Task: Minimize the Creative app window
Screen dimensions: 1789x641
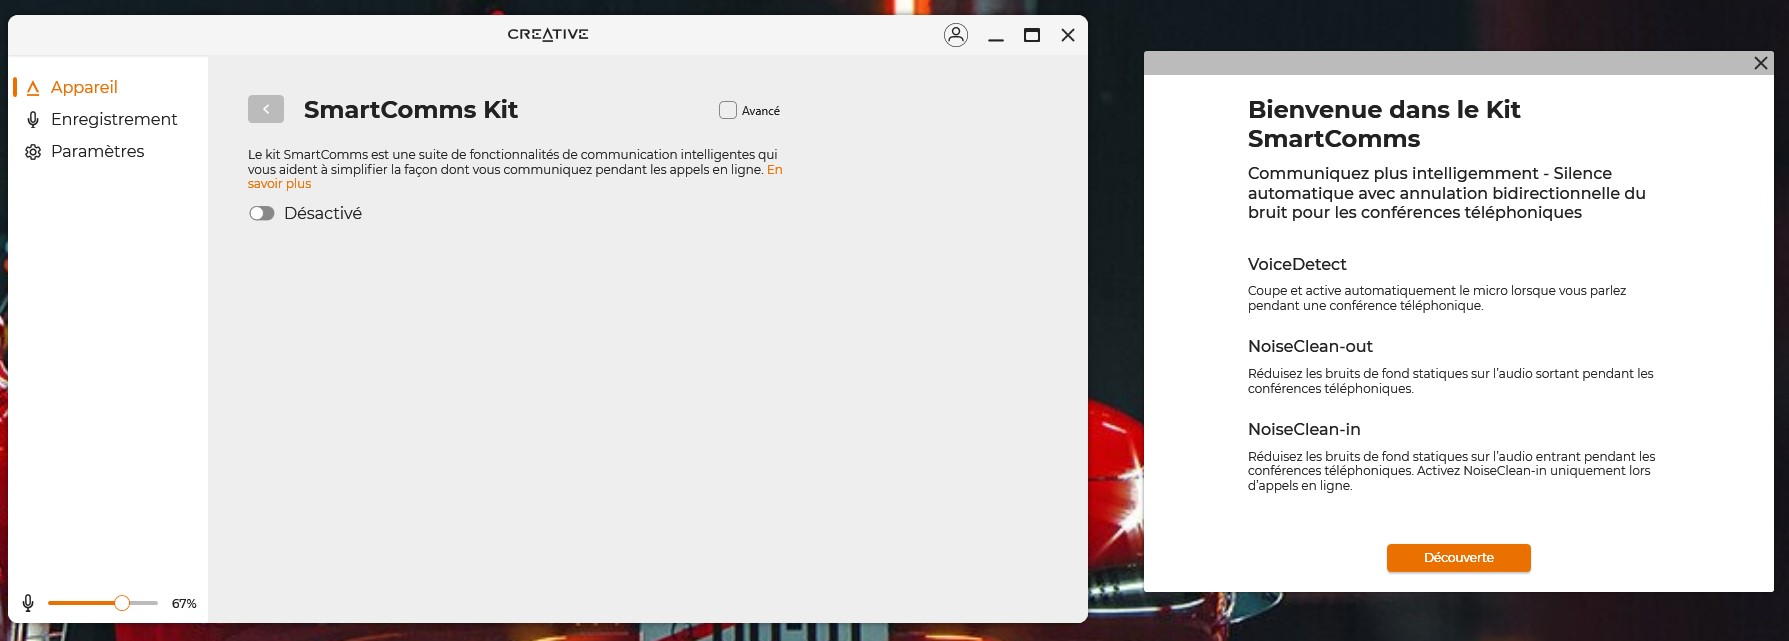Action: click(995, 36)
